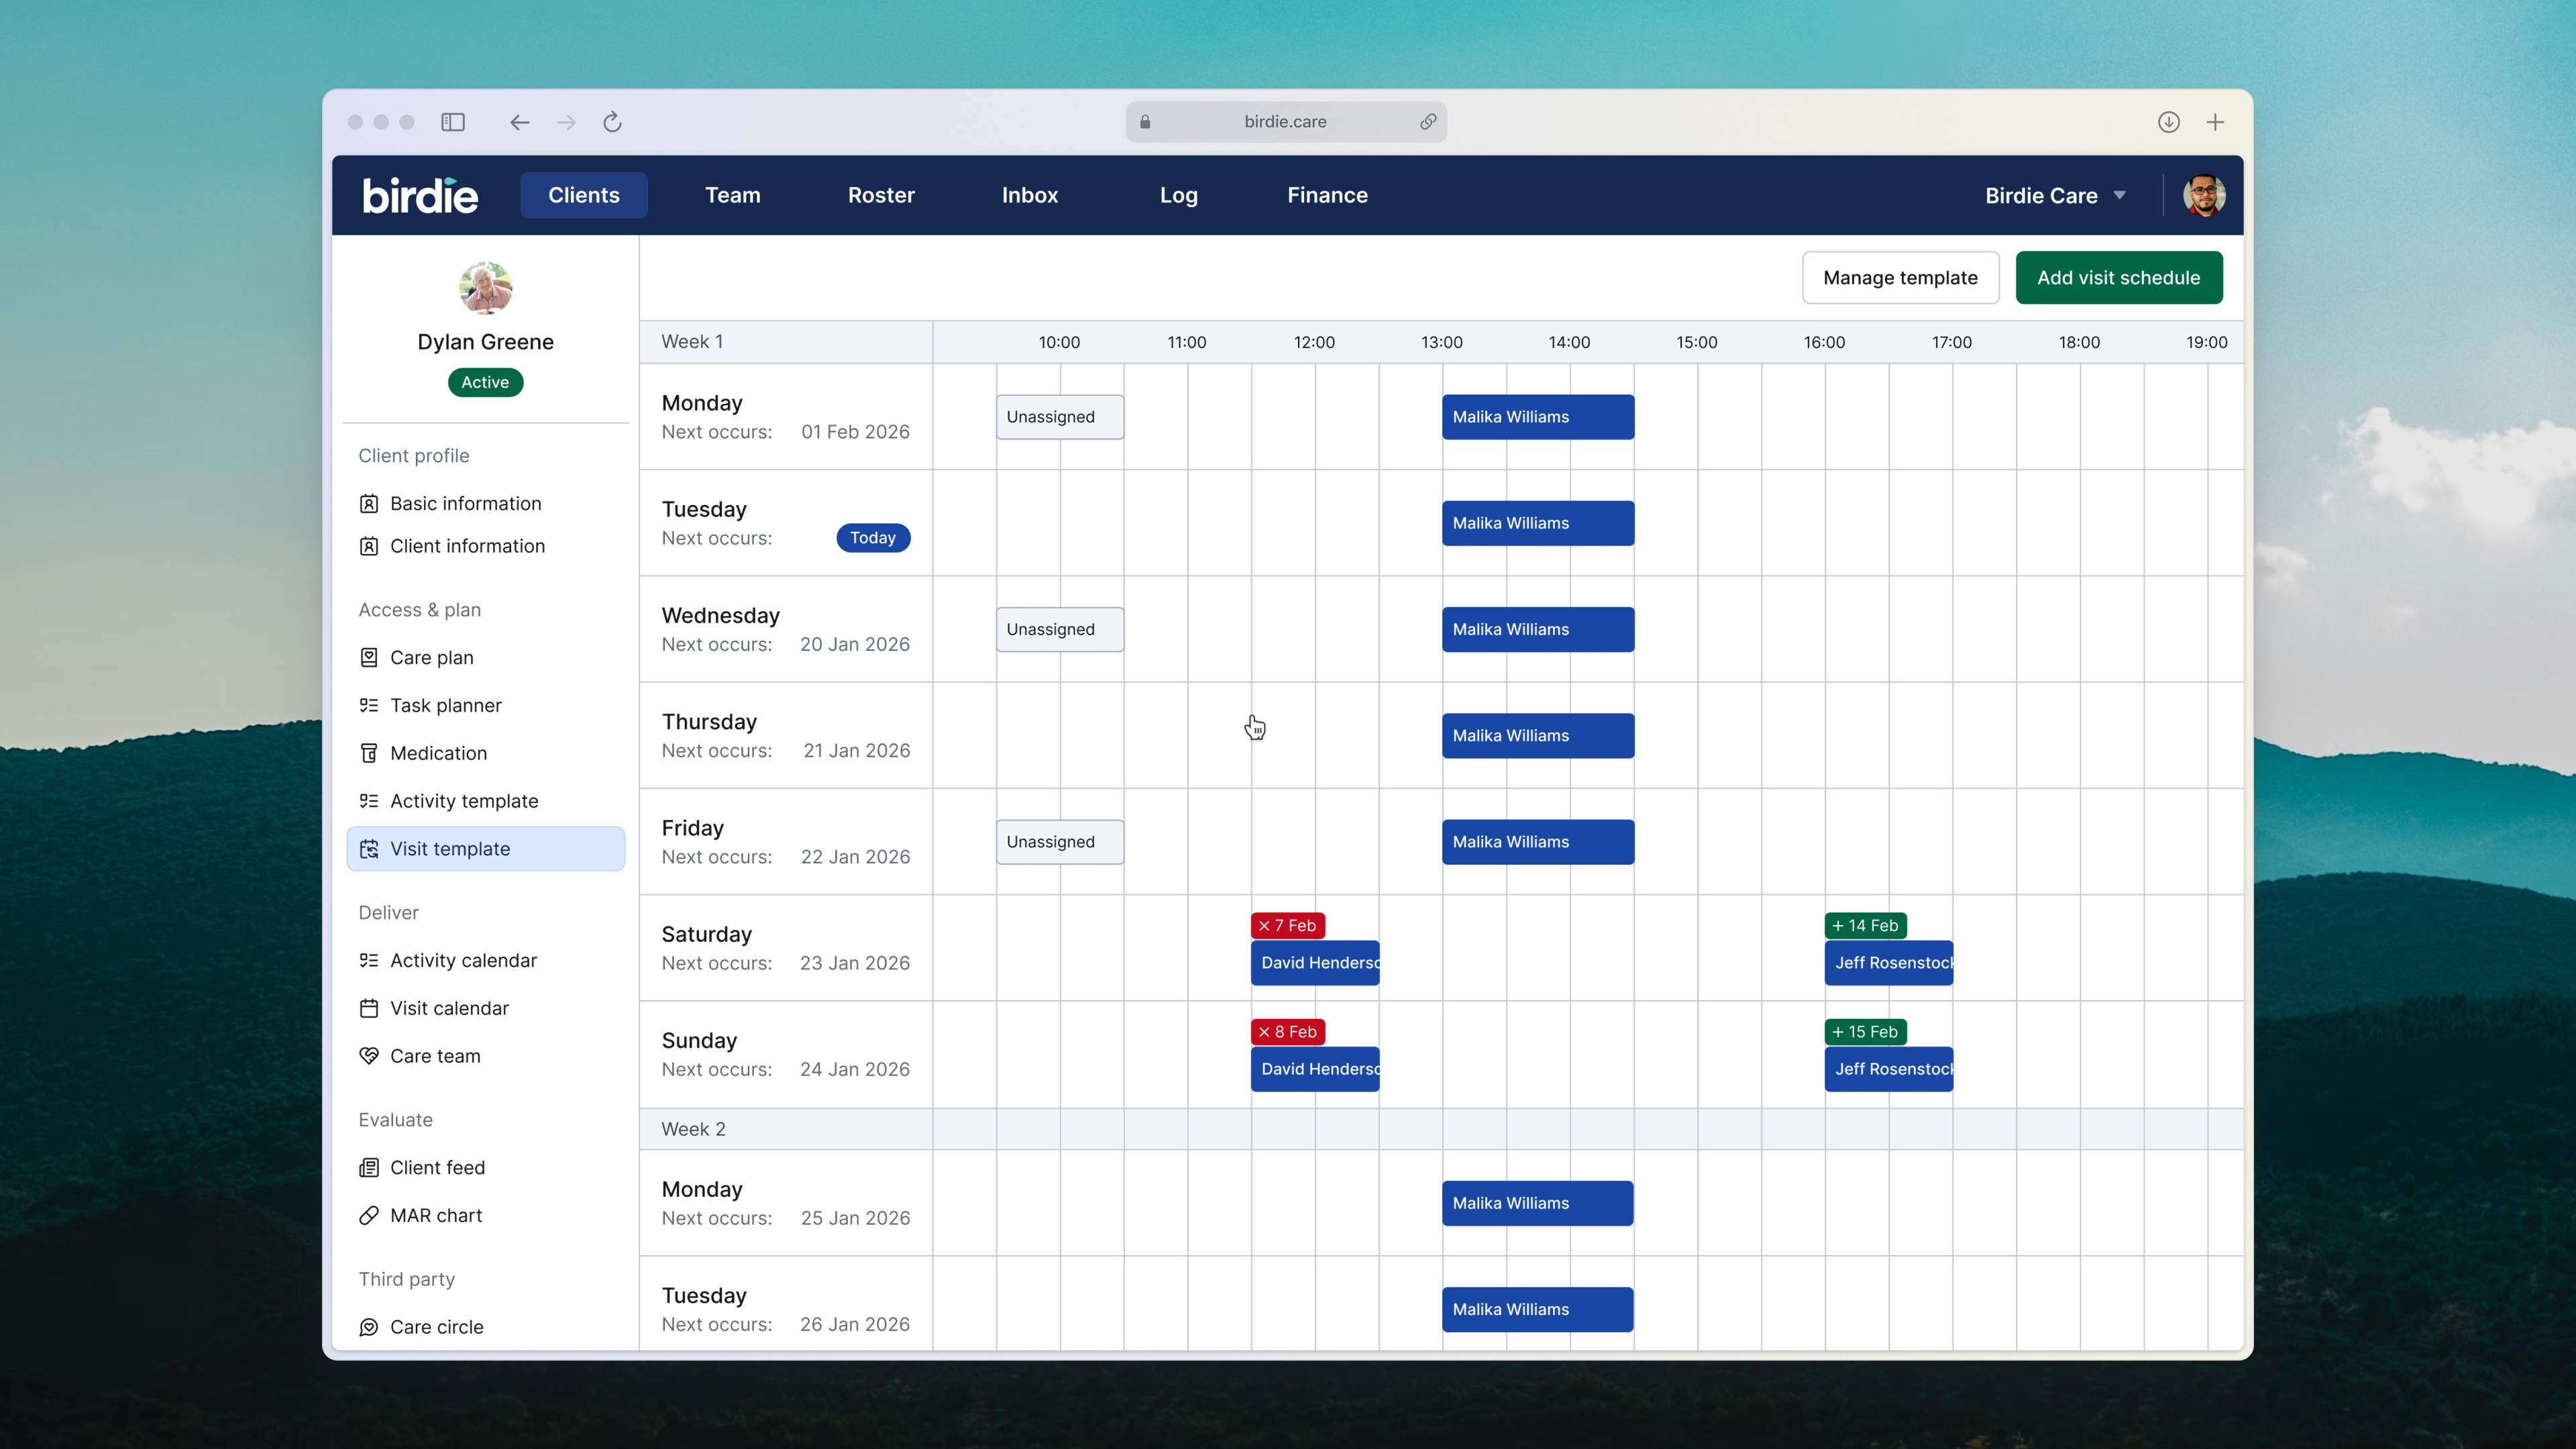This screenshot has height=1449, width=2576.
Task: Click the Visit calendar icon
Action: 368,1008
